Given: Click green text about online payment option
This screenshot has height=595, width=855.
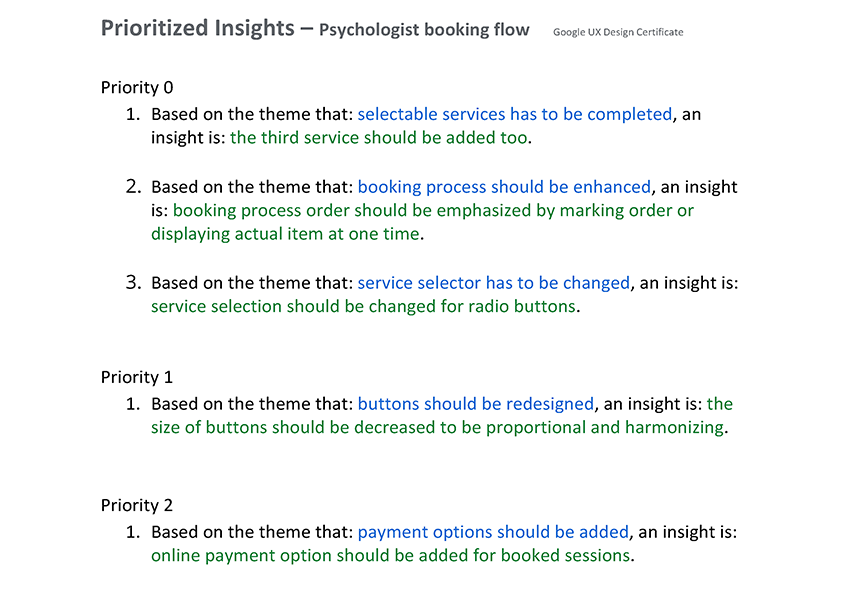Looking at the screenshot, I should 391,555.
